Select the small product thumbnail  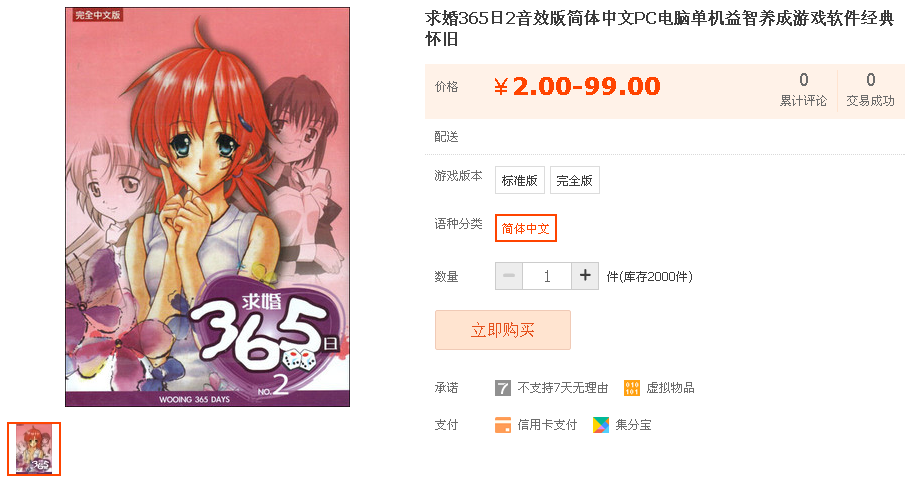pos(34,449)
